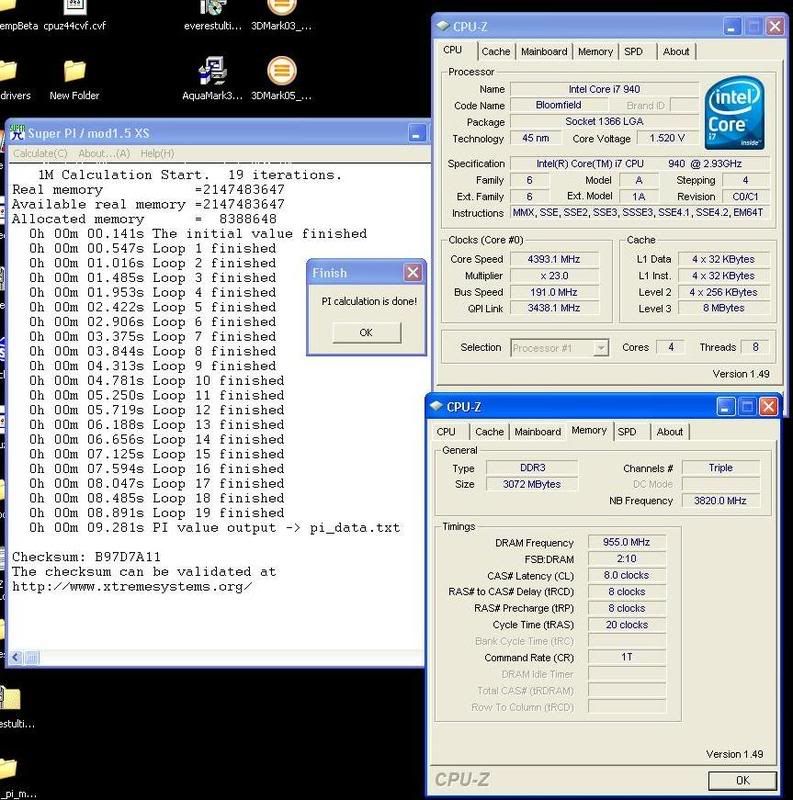Click the CAS# Latency 8.0 clocks value

click(627, 575)
